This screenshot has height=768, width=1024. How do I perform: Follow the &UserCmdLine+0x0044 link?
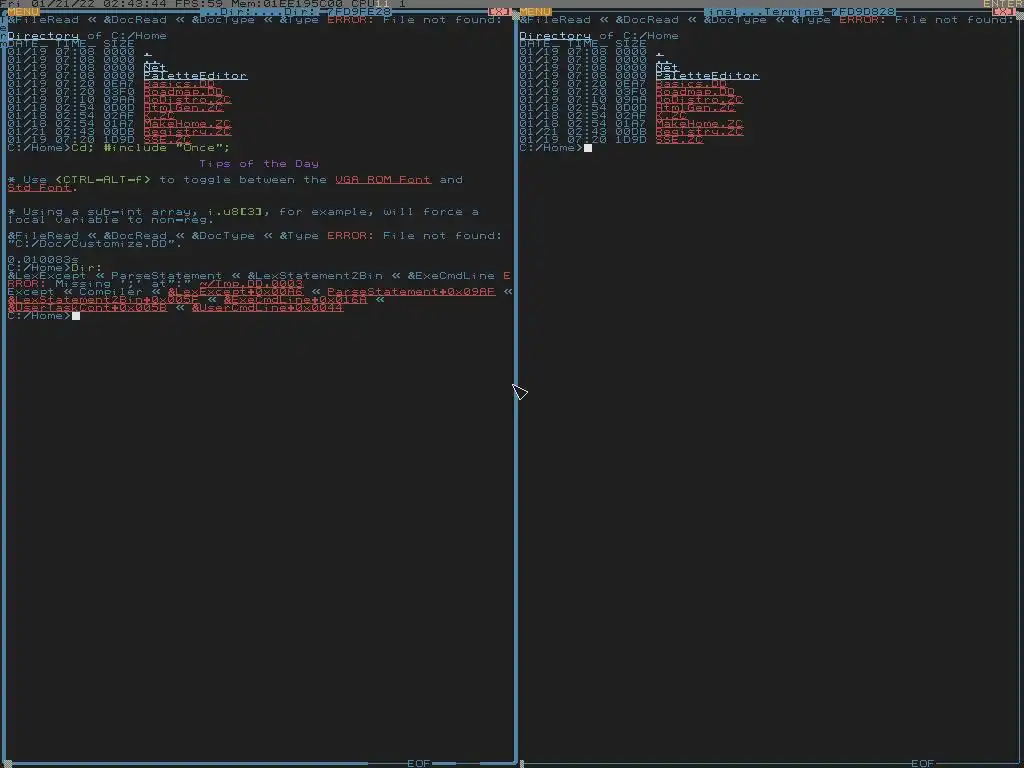(268, 308)
